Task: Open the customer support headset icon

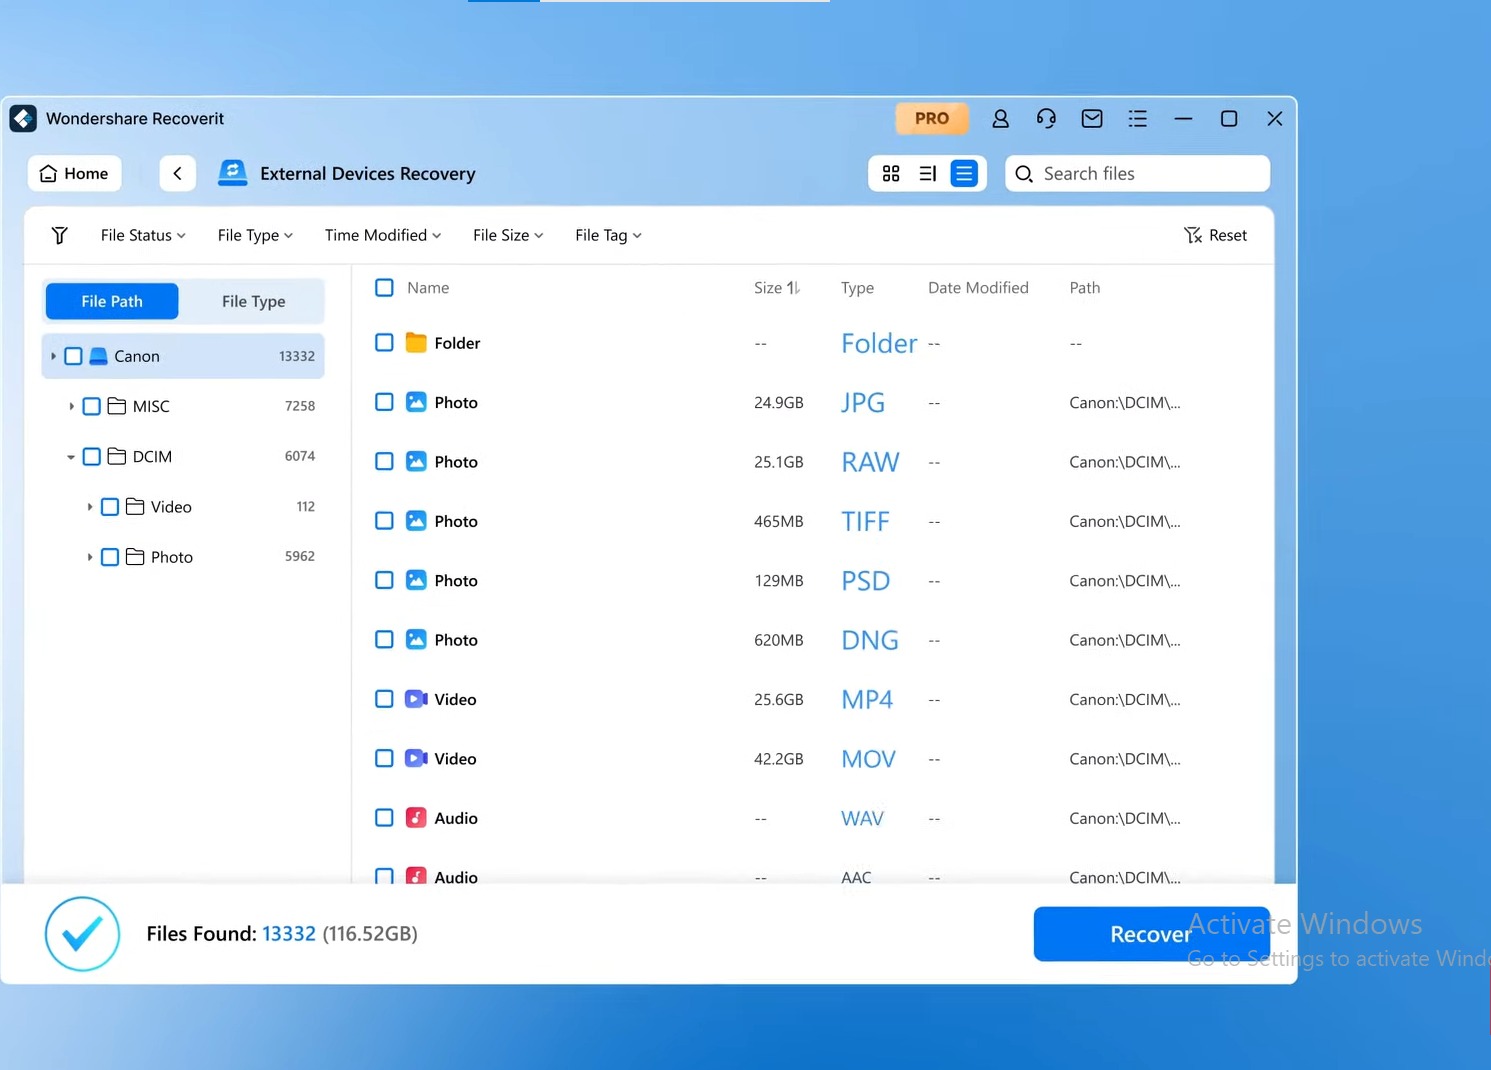Action: (x=1046, y=119)
